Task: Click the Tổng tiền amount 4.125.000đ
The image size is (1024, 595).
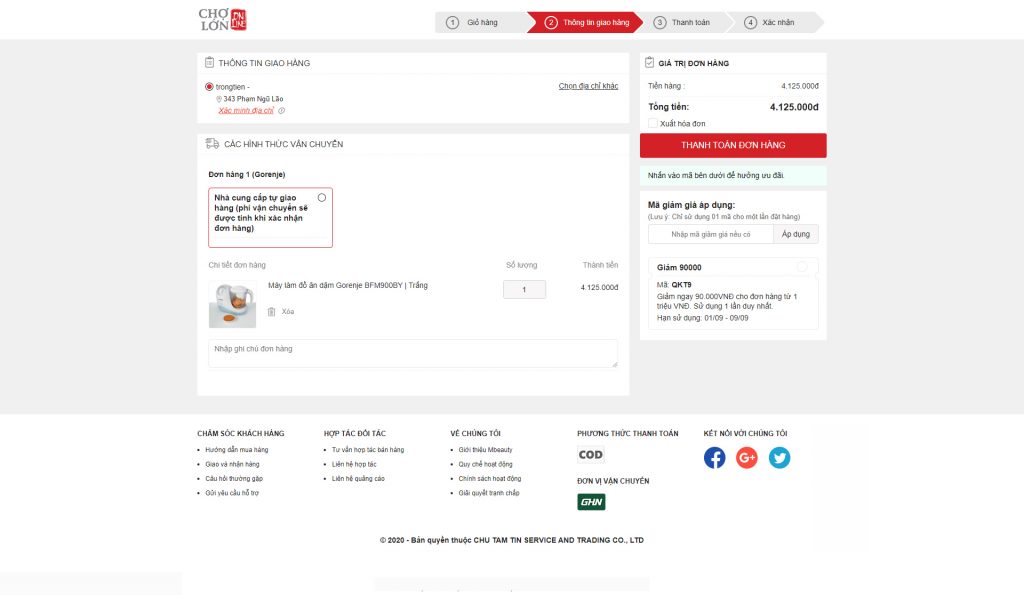Action: tap(793, 107)
